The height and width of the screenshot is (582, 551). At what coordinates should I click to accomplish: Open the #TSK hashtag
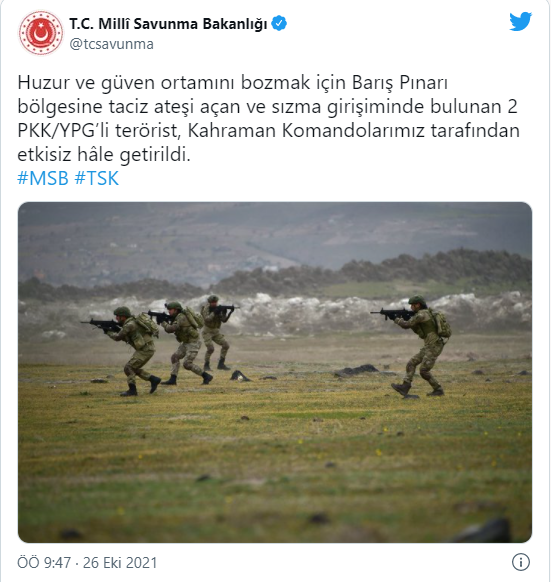(x=97, y=178)
